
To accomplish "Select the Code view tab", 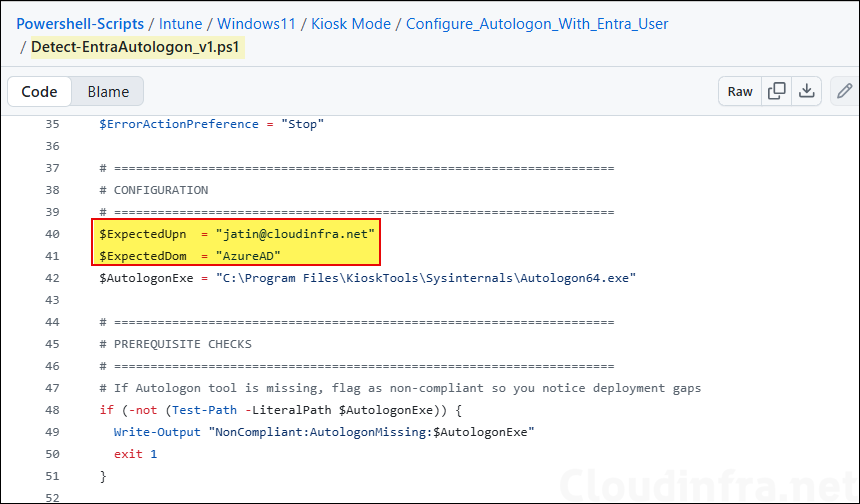I will 40,91.
